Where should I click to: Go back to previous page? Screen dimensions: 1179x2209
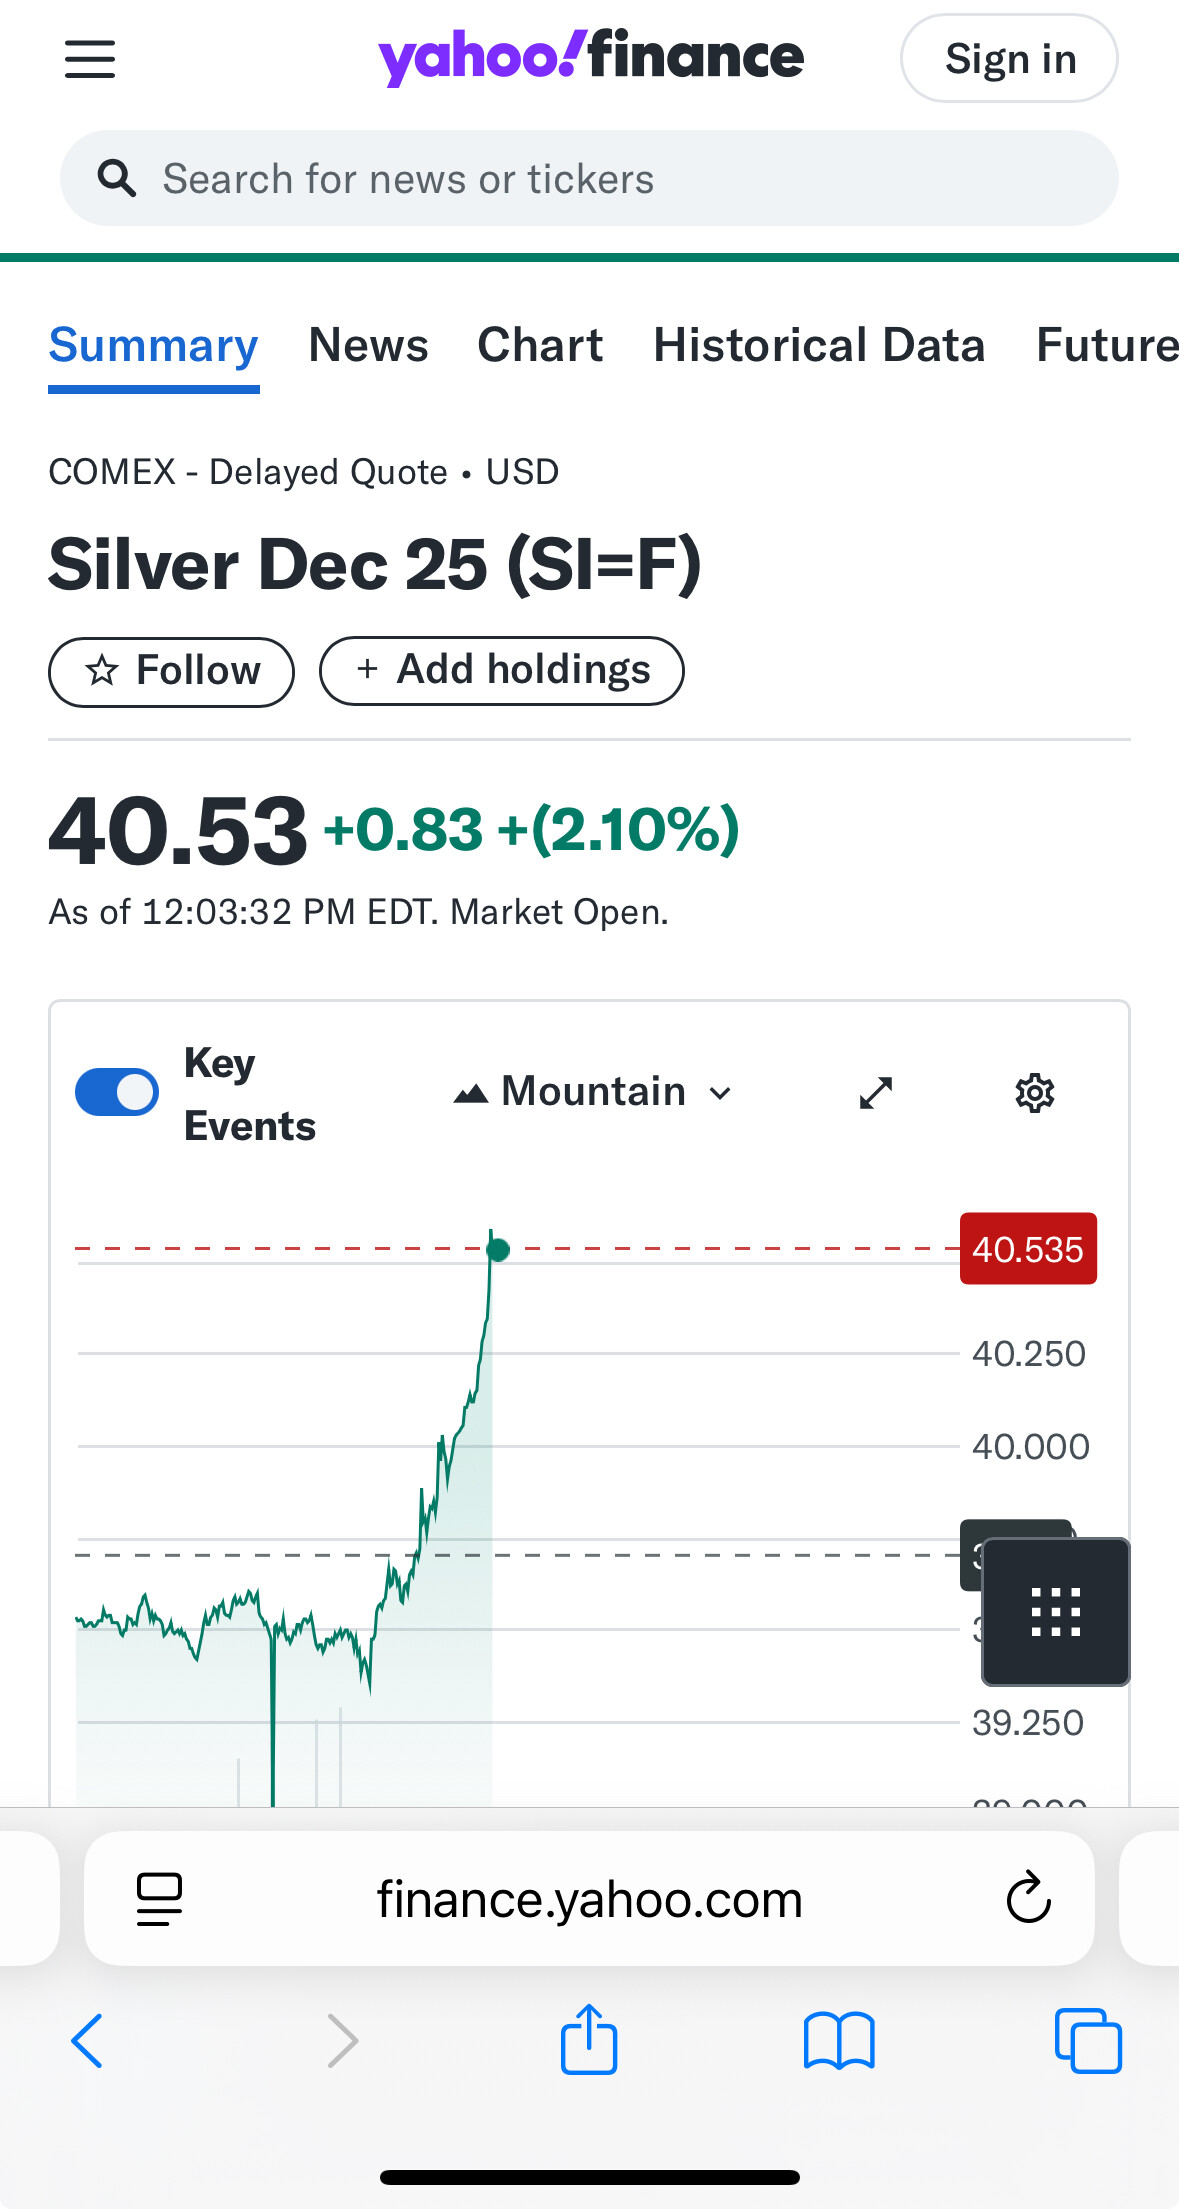pyautogui.click(x=88, y=2040)
